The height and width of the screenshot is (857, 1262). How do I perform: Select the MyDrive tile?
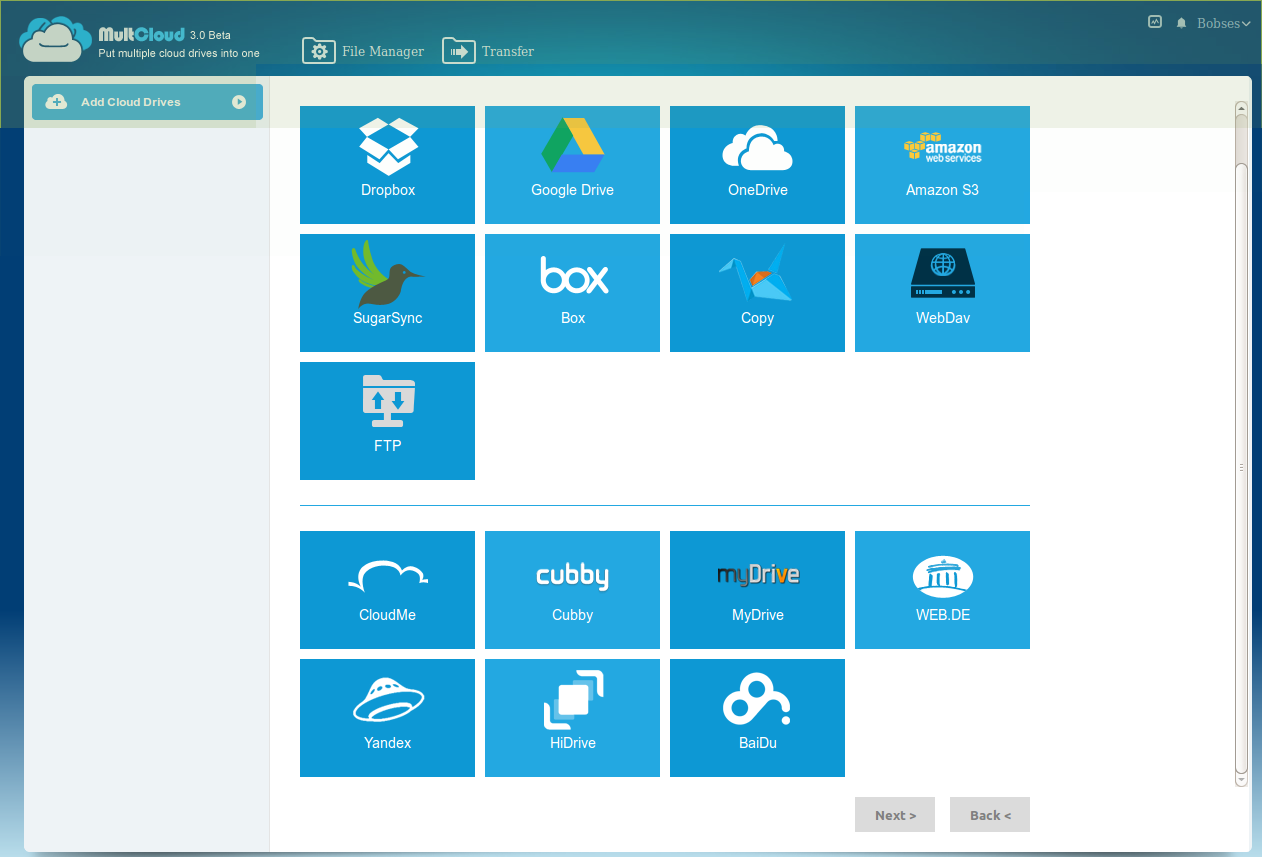(x=757, y=590)
